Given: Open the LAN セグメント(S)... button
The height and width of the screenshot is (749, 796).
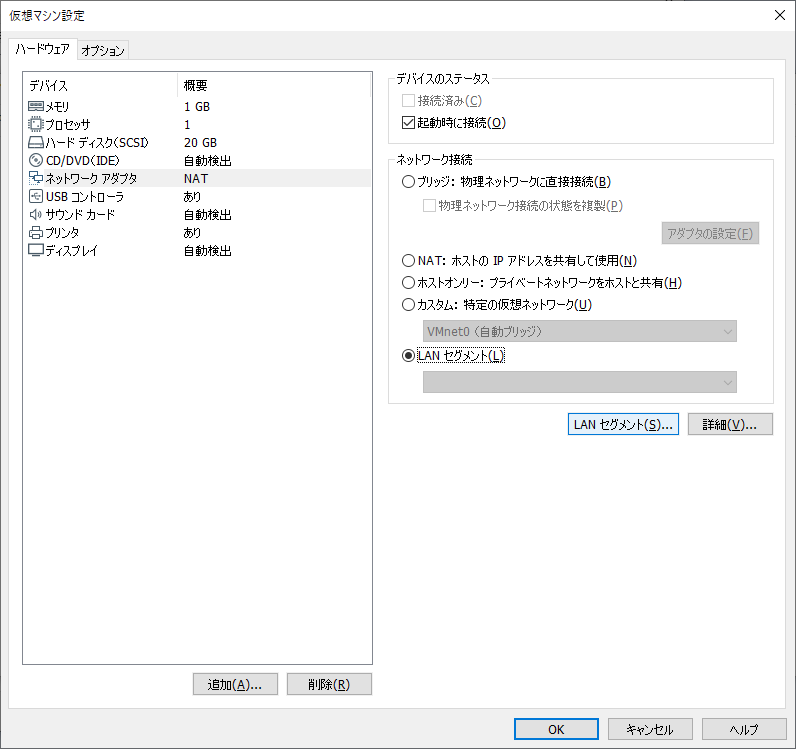Looking at the screenshot, I should coord(623,424).
